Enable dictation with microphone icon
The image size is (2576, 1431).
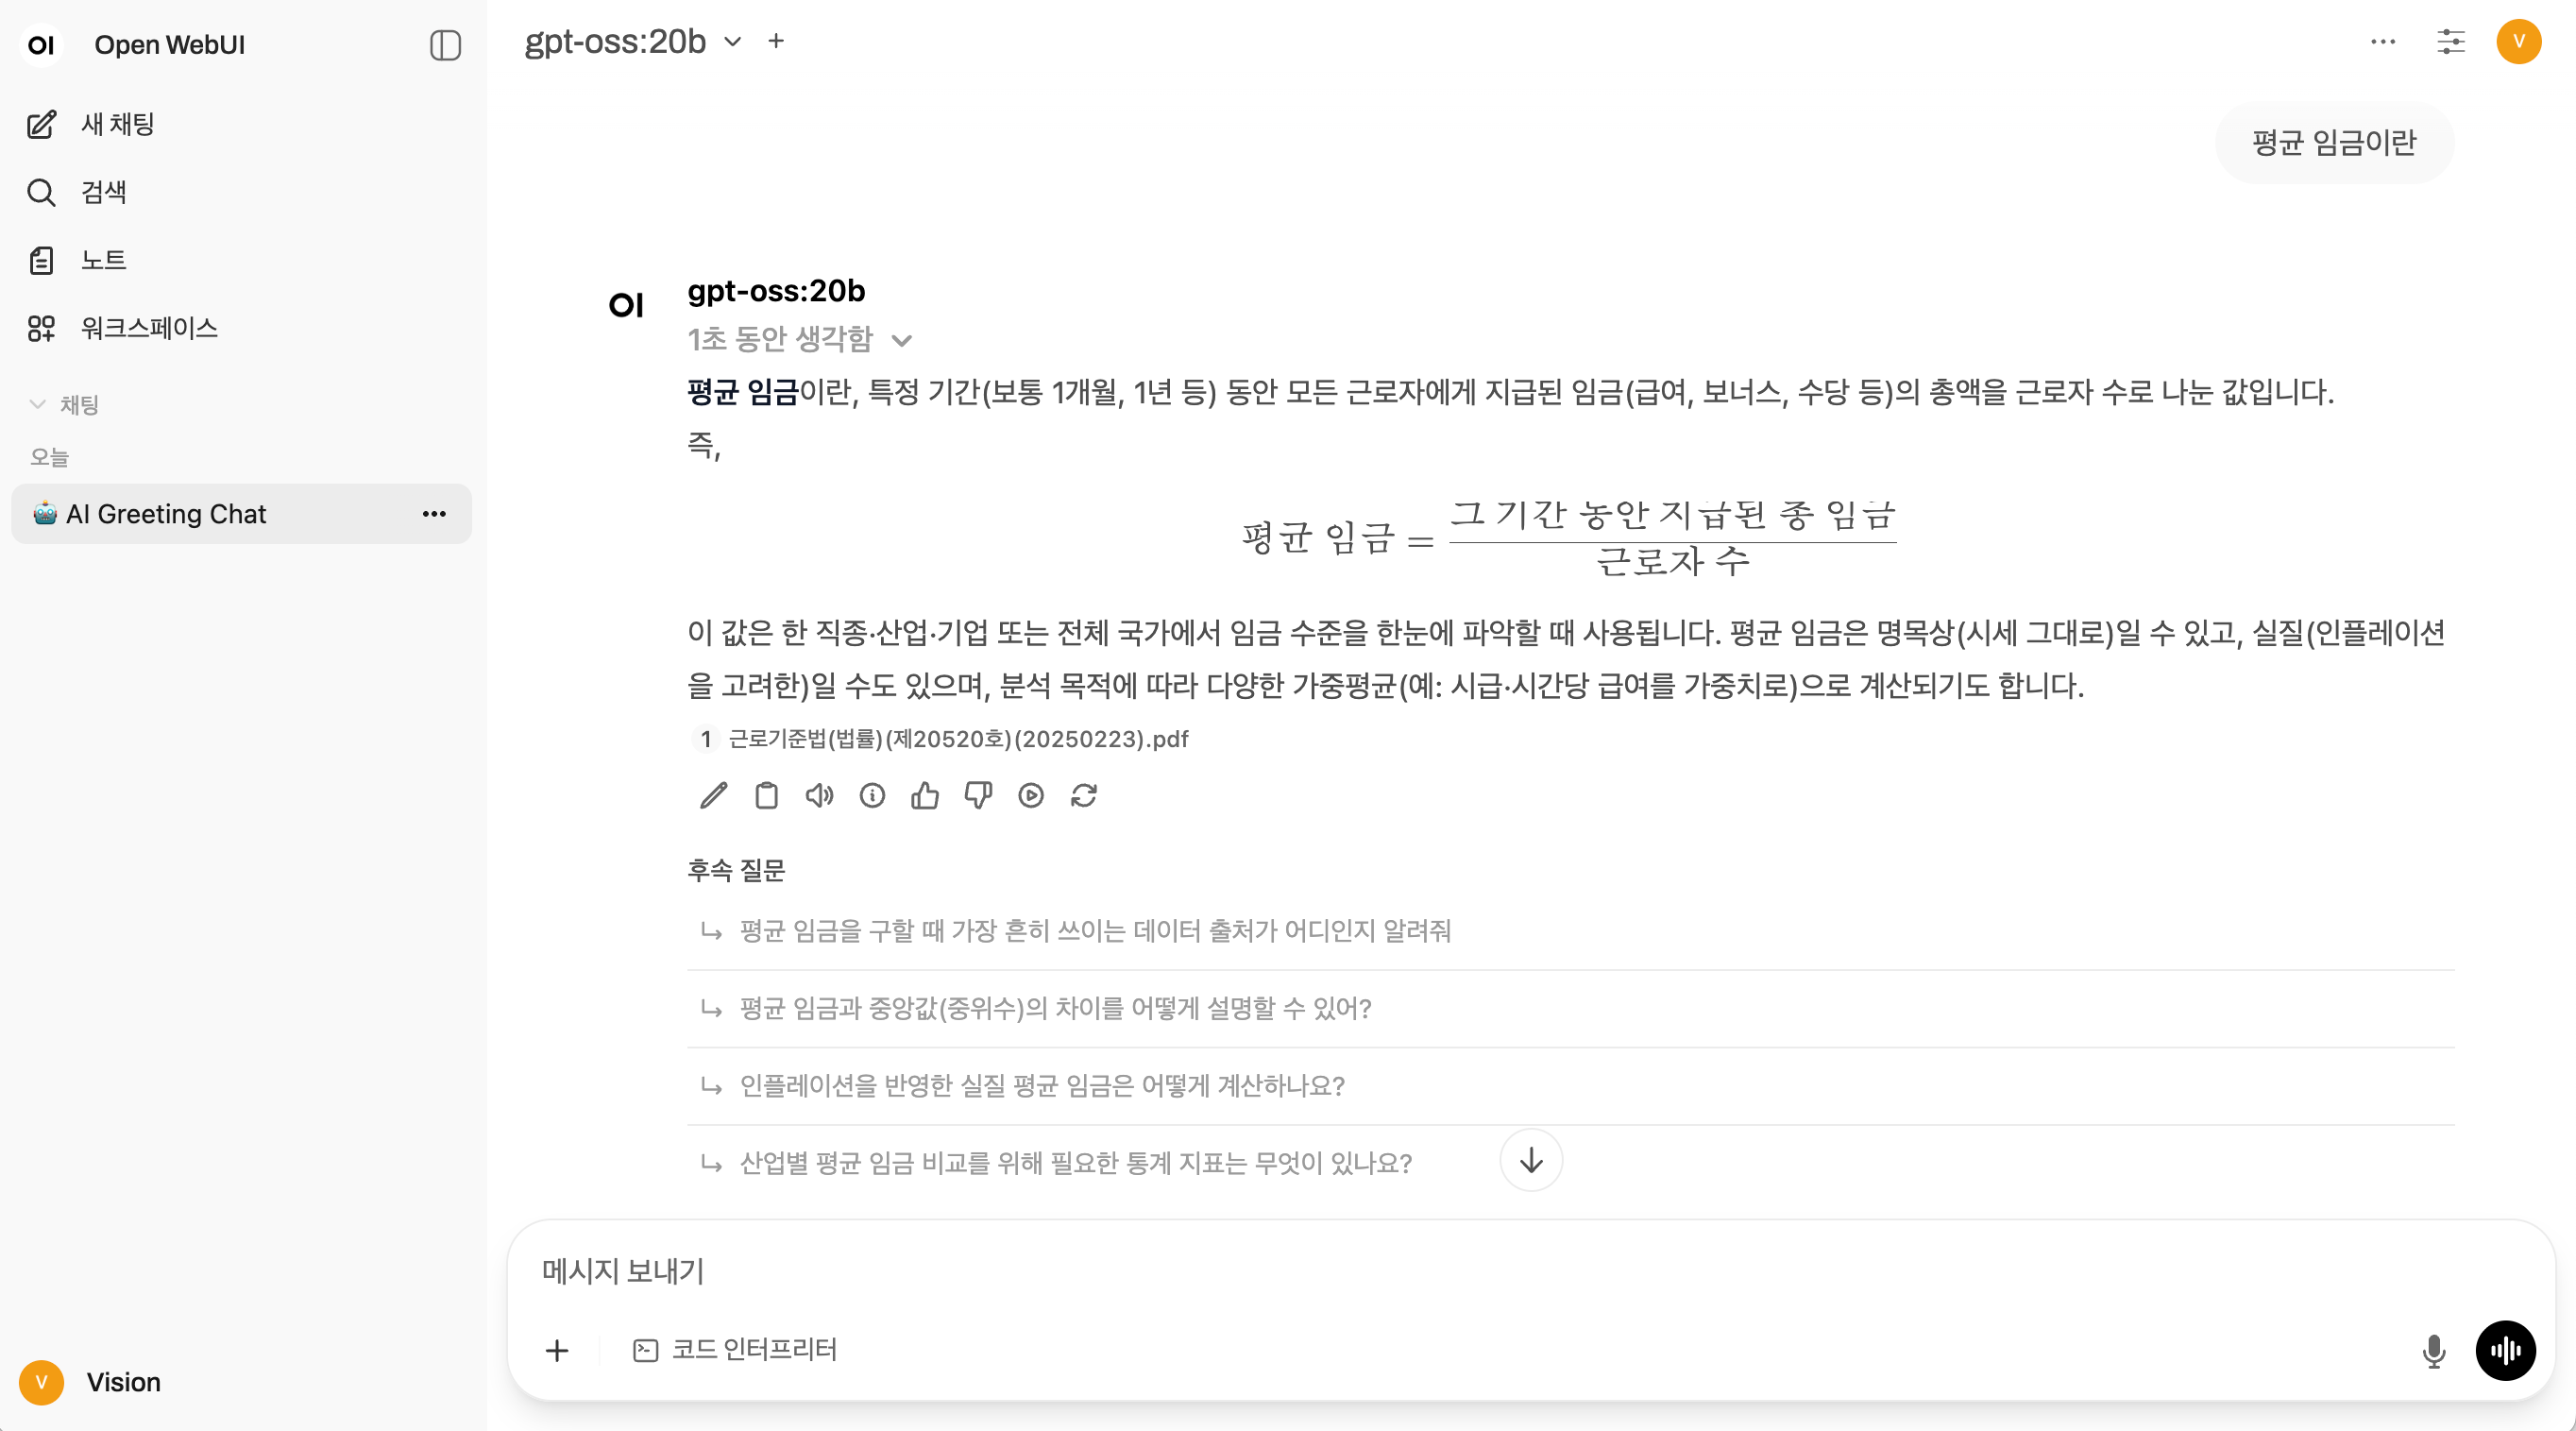point(2434,1350)
